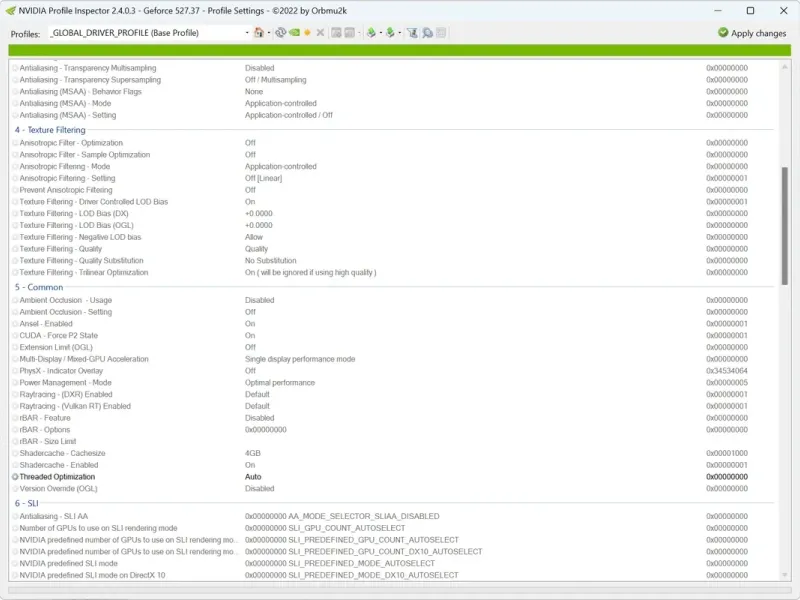Click SLI_GPU_COUNT_AUTOSELECT value

[325, 528]
